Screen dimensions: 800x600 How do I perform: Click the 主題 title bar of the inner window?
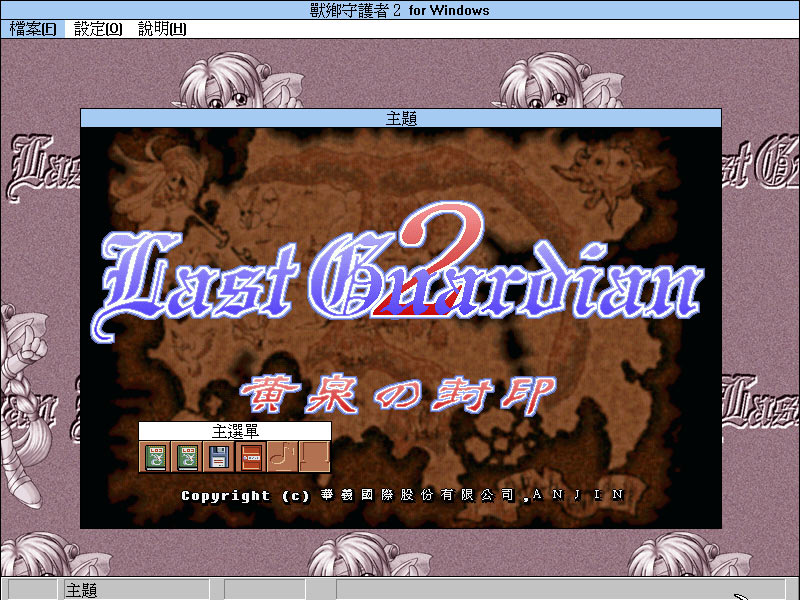[401, 118]
